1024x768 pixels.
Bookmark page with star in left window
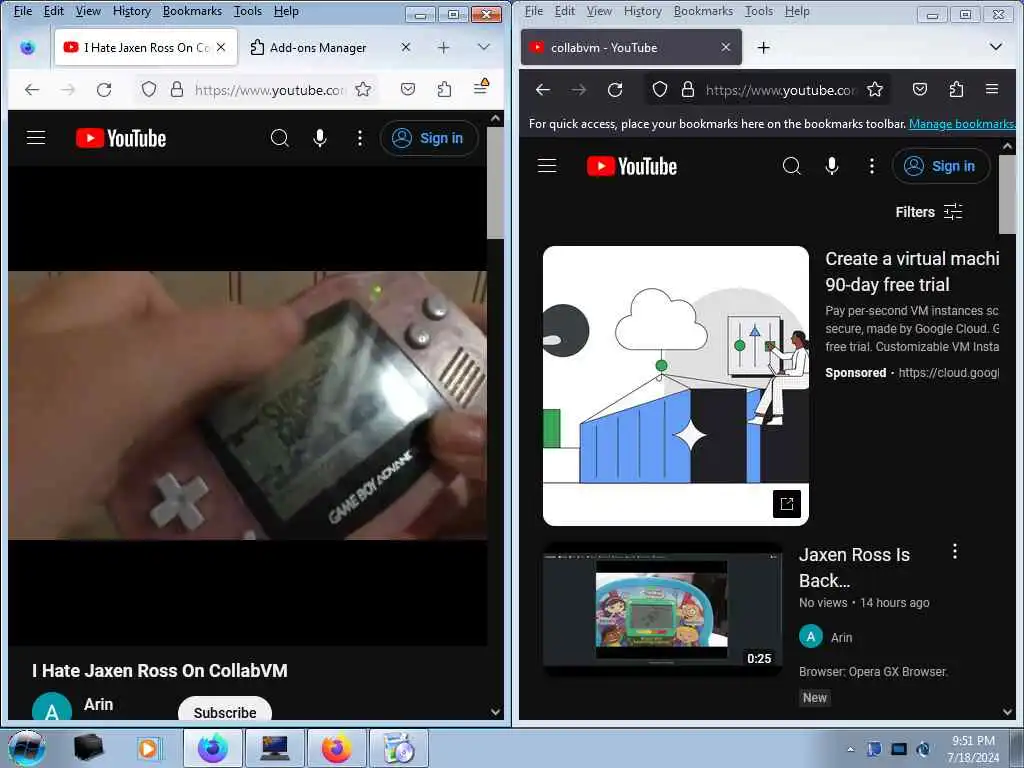coord(363,89)
